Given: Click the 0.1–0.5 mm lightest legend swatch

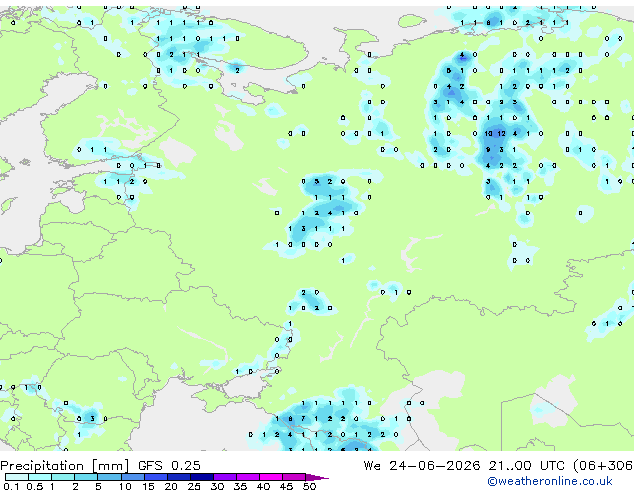Looking at the screenshot, I should click(17, 477).
